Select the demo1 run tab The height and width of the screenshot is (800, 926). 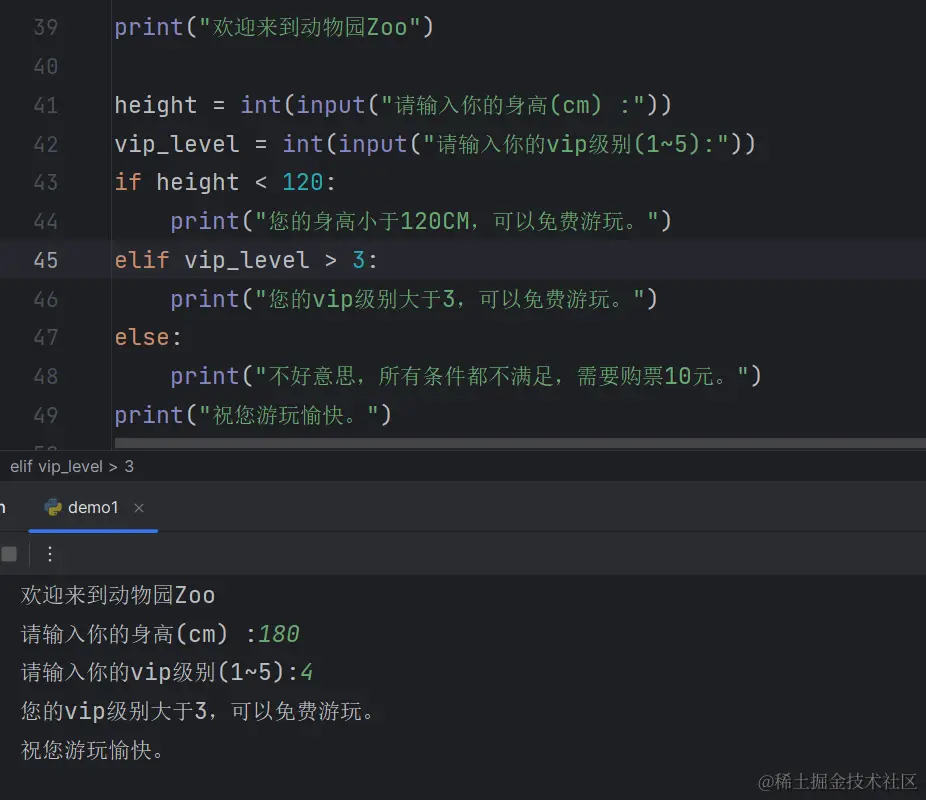pos(93,508)
